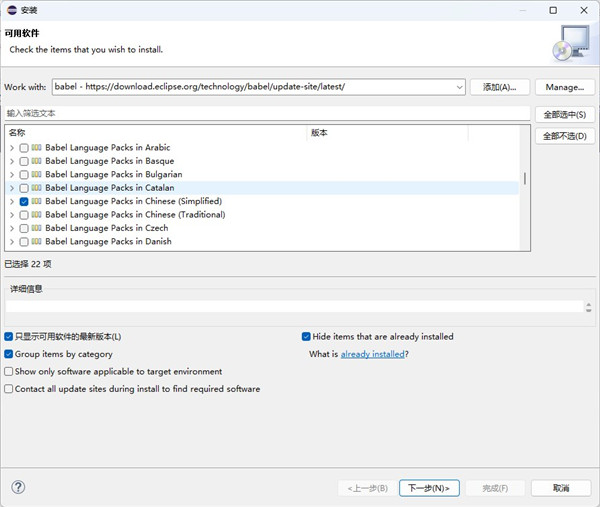Image resolution: width=600 pixels, height=507 pixels.
Task: Click the 下一步(N)> next button
Action: click(x=429, y=488)
